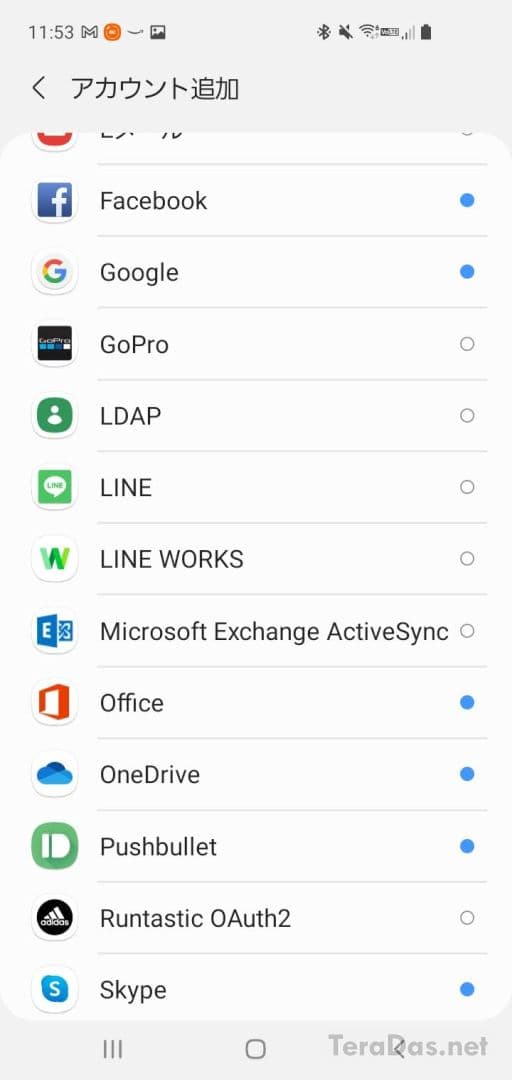The height and width of the screenshot is (1080, 512).
Task: Select the LINE WORKS radio indicator
Action: click(467, 559)
